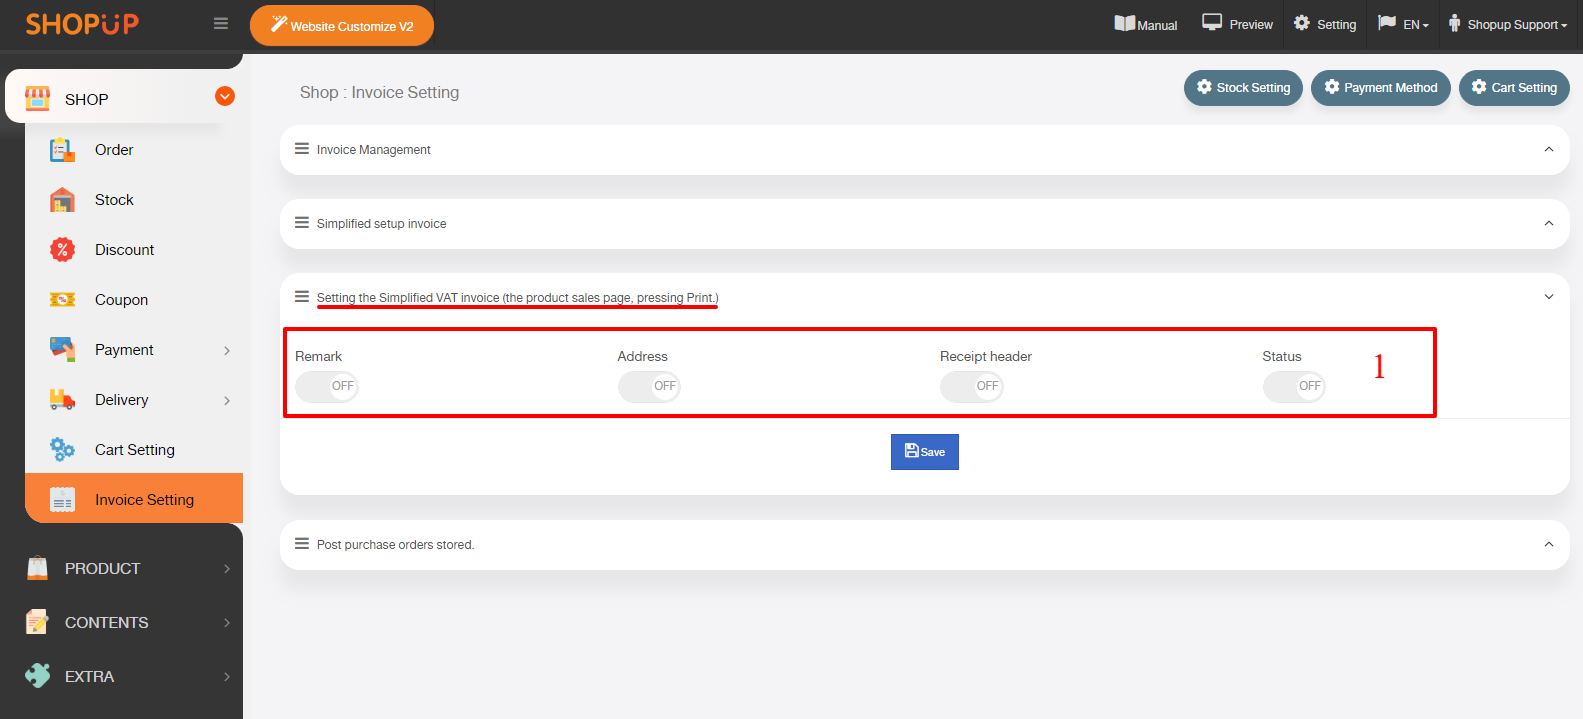Expand the Simplified setup invoice chevron
1583x719 pixels.
pos(1549,223)
